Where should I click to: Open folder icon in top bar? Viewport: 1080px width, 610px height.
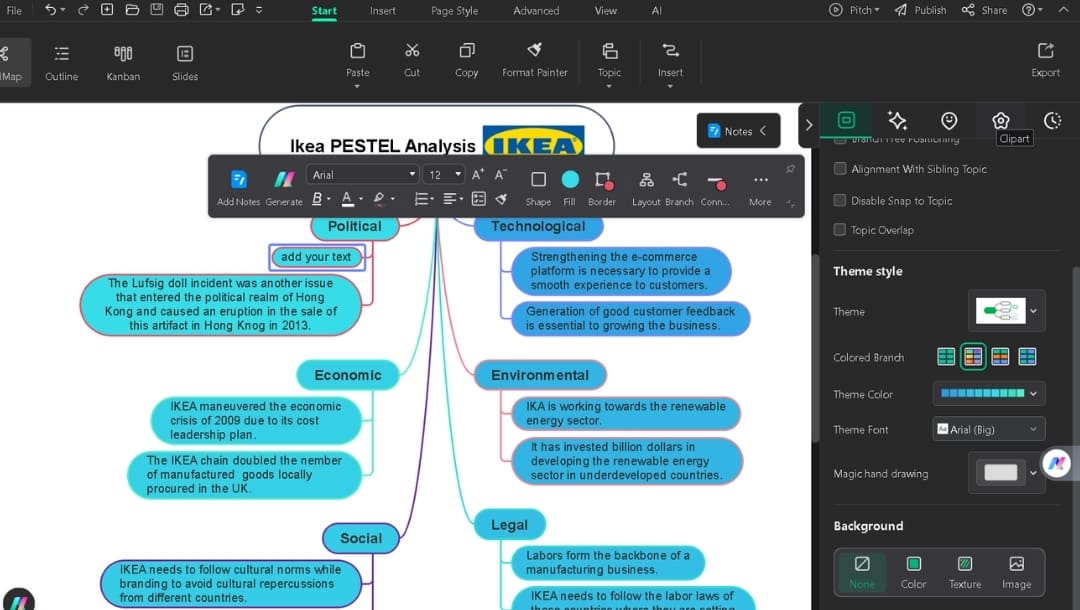132,10
